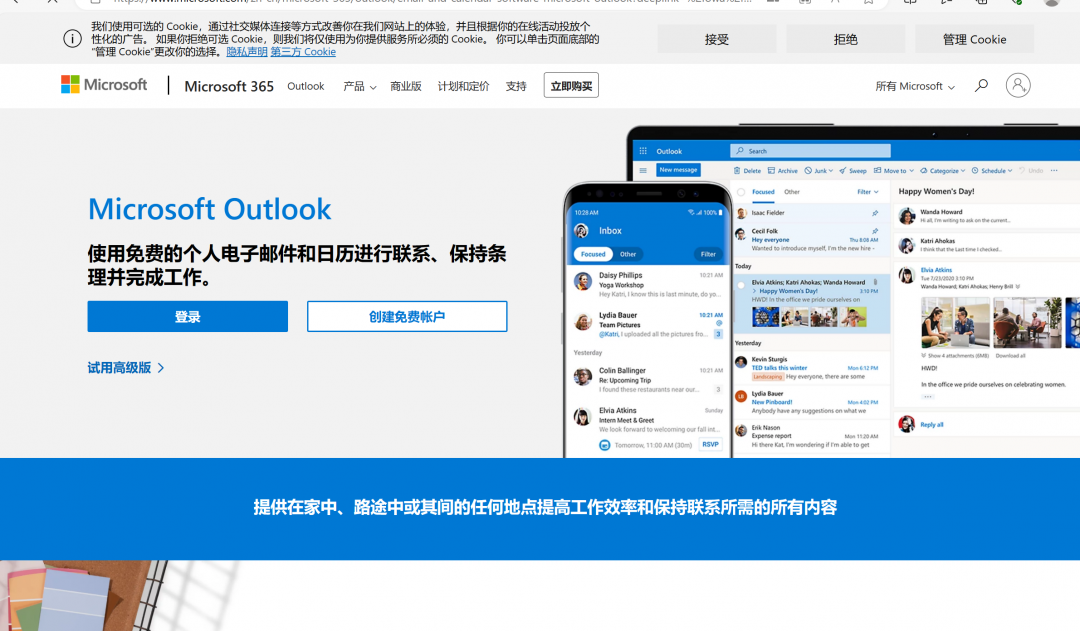Click the blue banner text 提供在家中
Screen dimensions: 1080x631
(545, 508)
